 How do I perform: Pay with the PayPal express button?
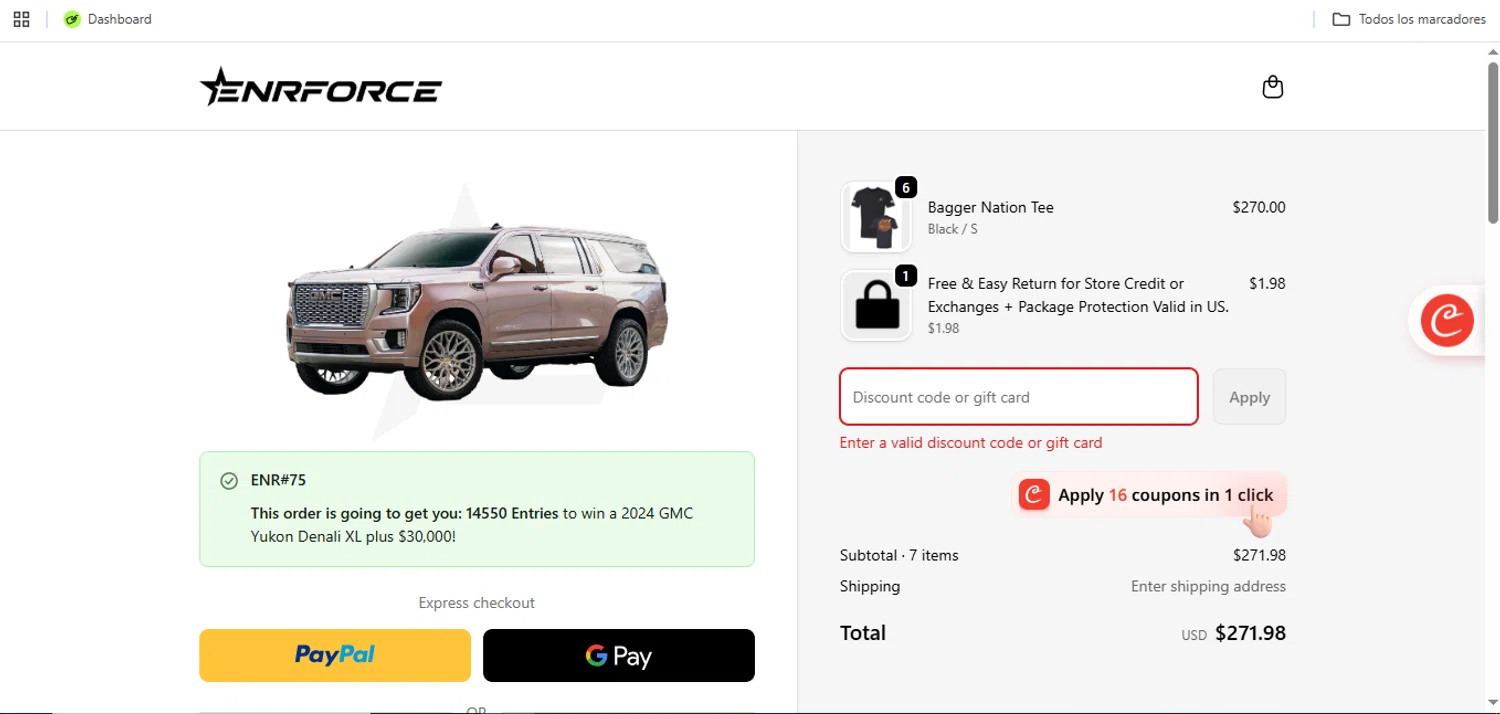click(335, 655)
